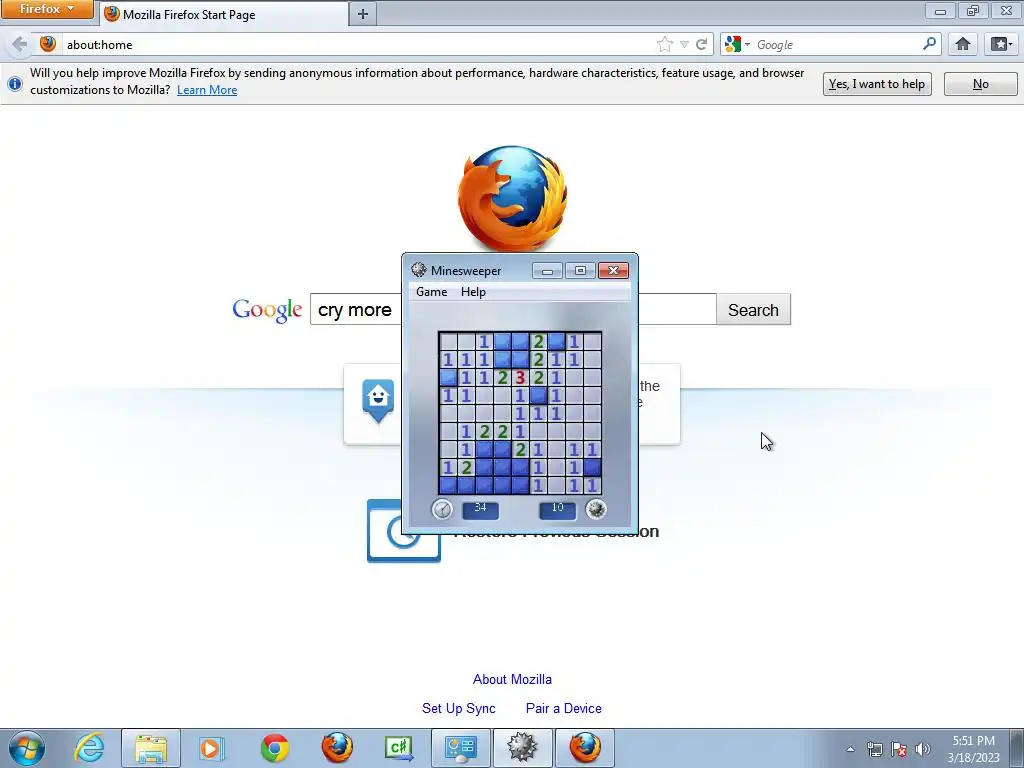The image size is (1024, 768).
Task: Launch Windows Media Player from the taskbar
Action: (212, 748)
